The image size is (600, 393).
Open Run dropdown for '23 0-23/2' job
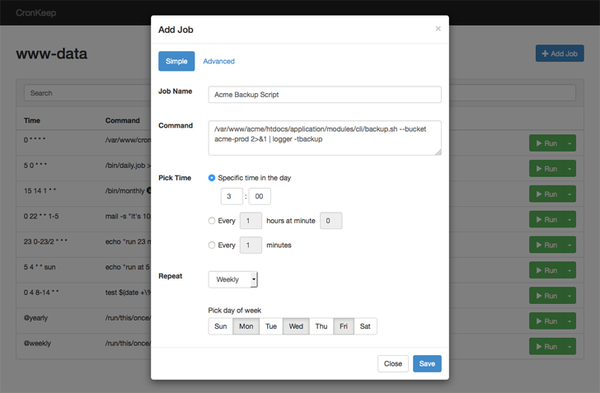coord(569,245)
